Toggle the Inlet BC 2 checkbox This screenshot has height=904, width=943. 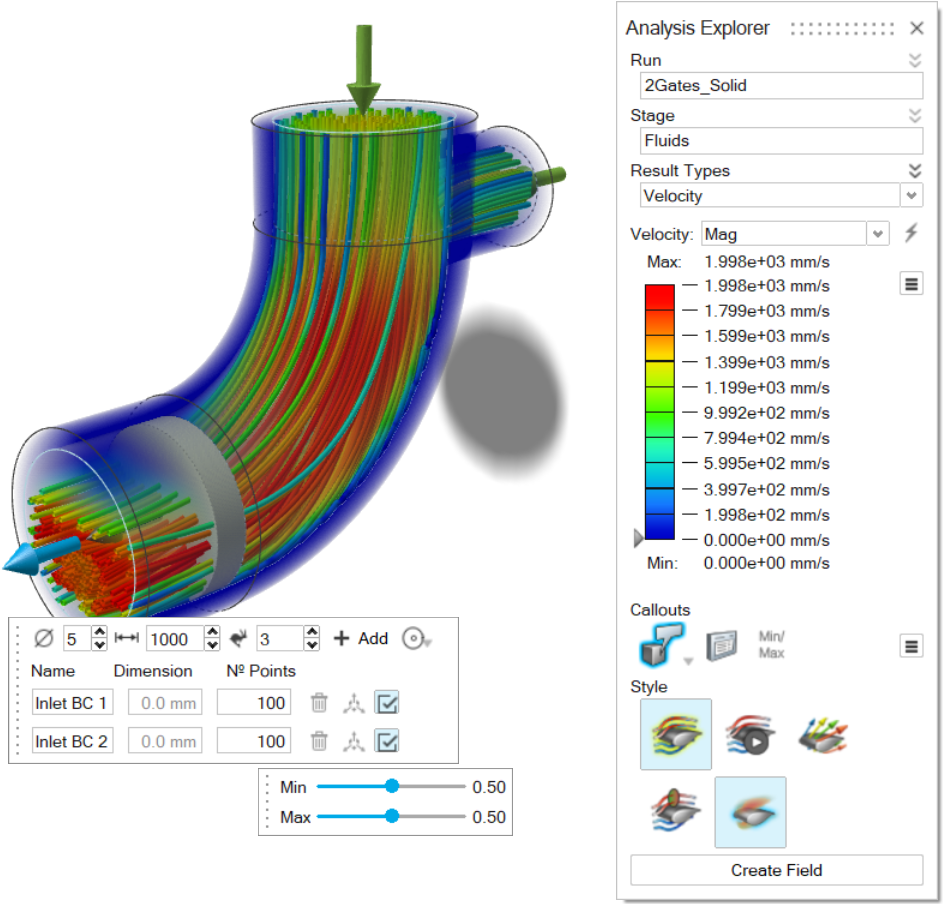[387, 741]
